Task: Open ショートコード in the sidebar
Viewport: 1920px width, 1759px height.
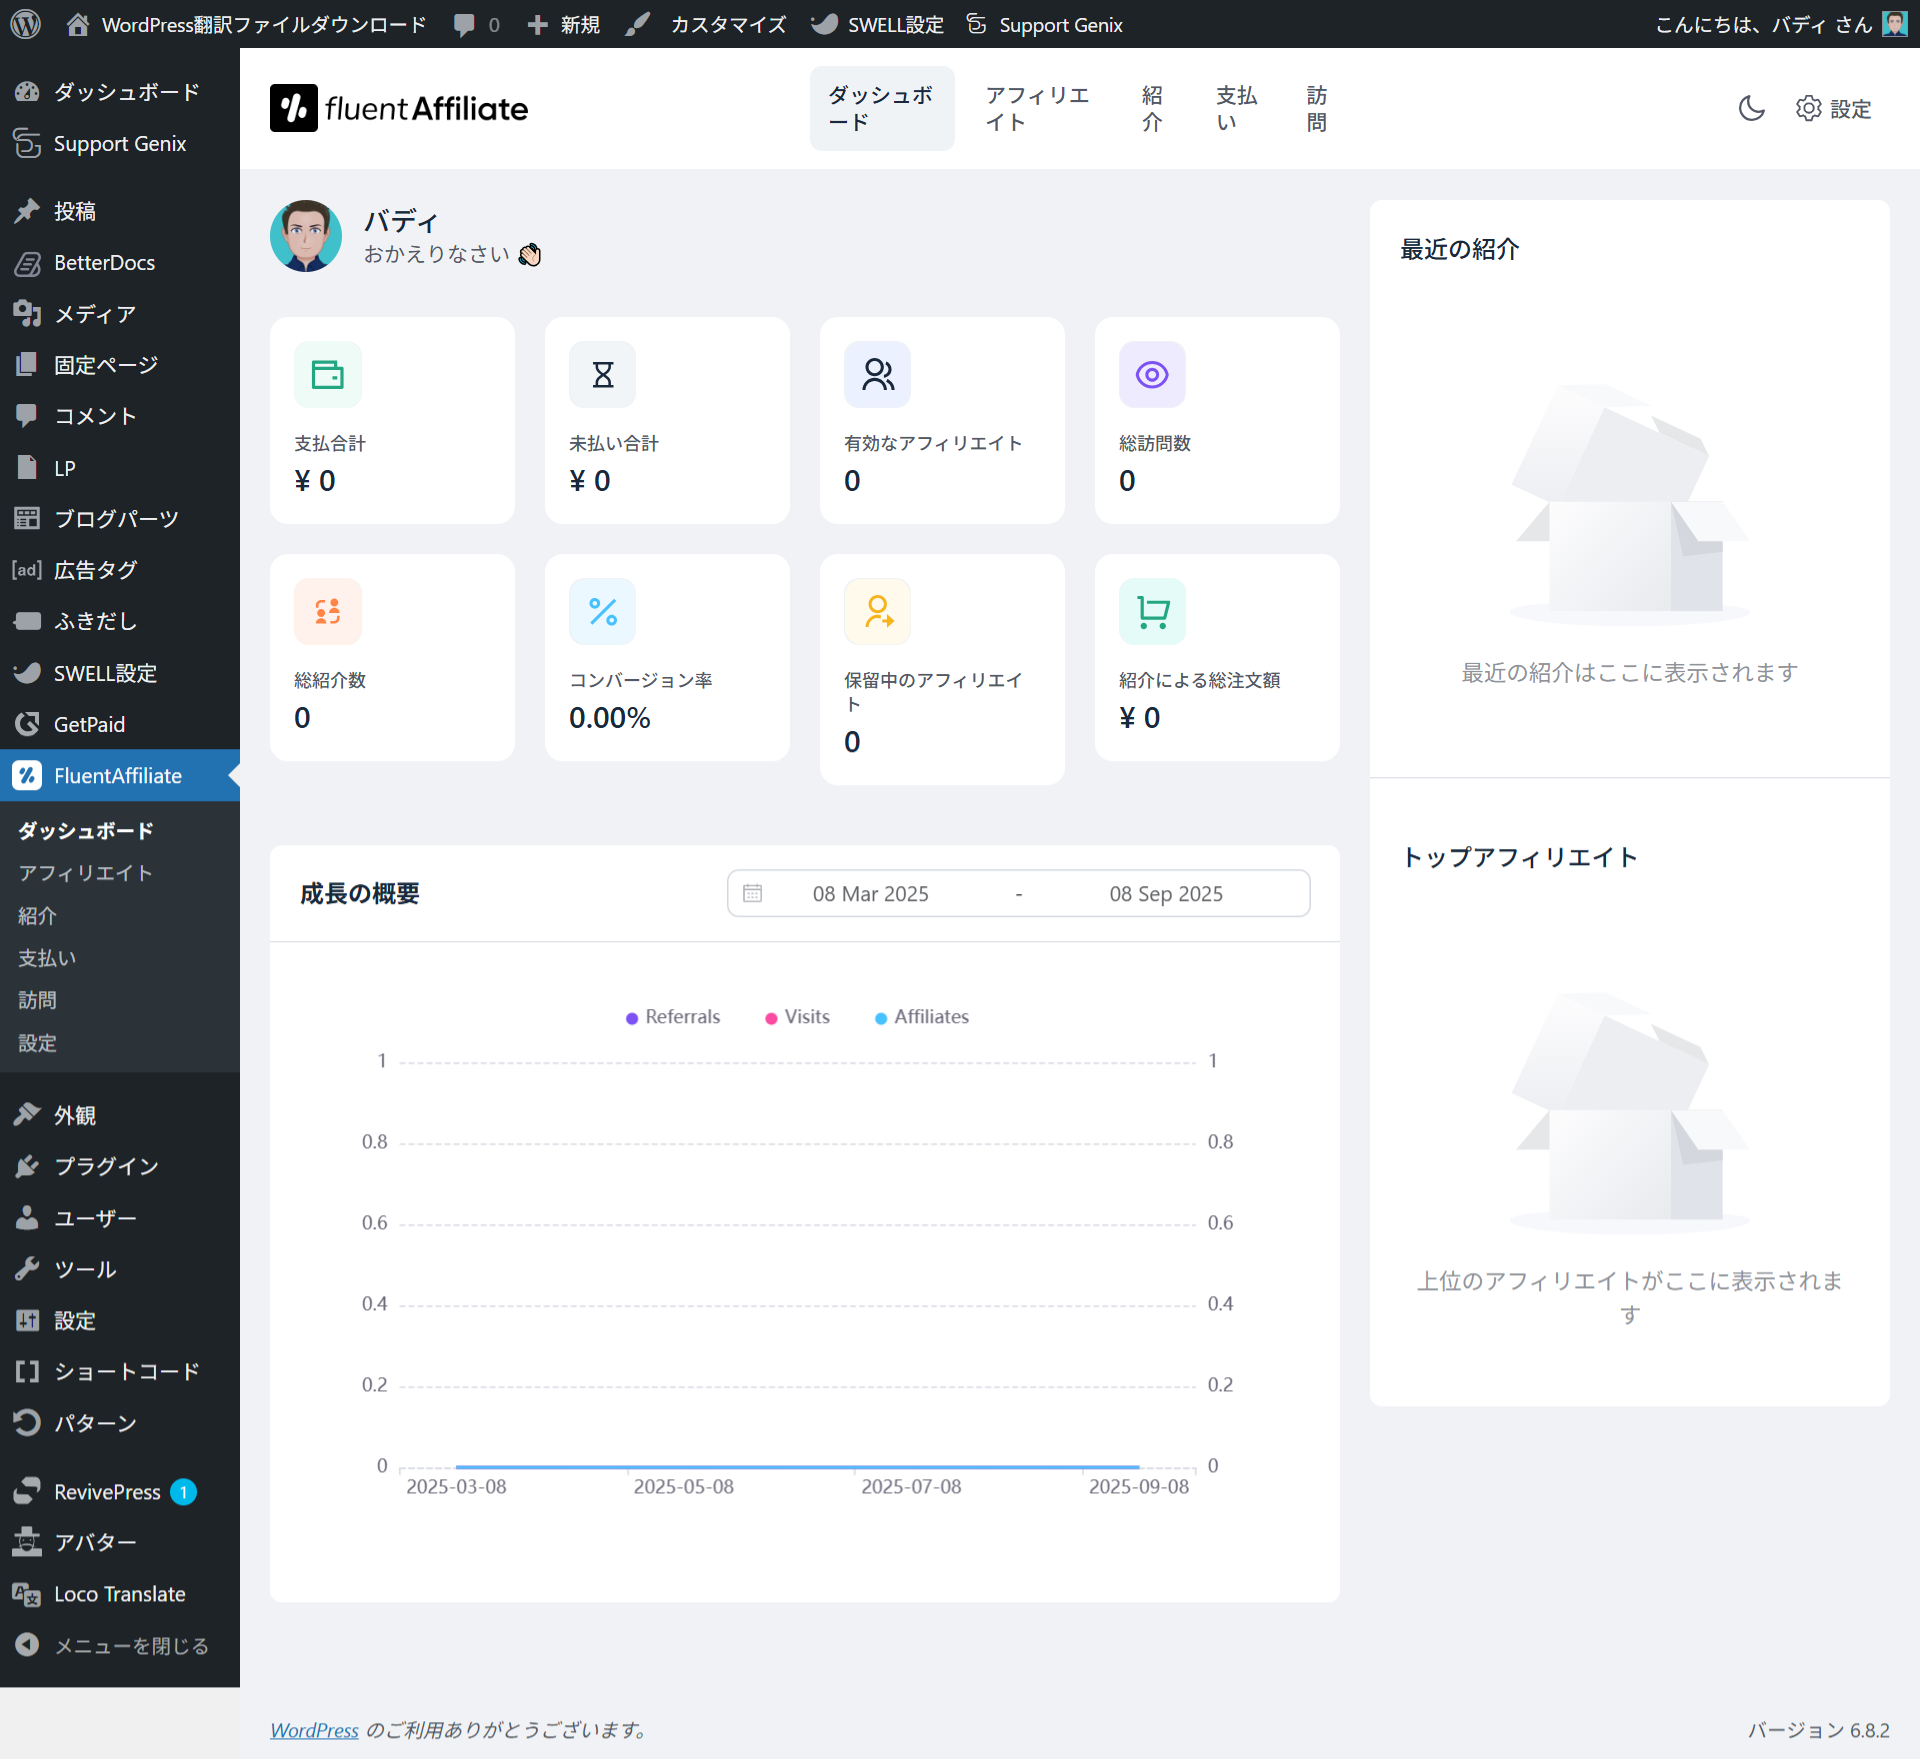Action: pos(120,1371)
